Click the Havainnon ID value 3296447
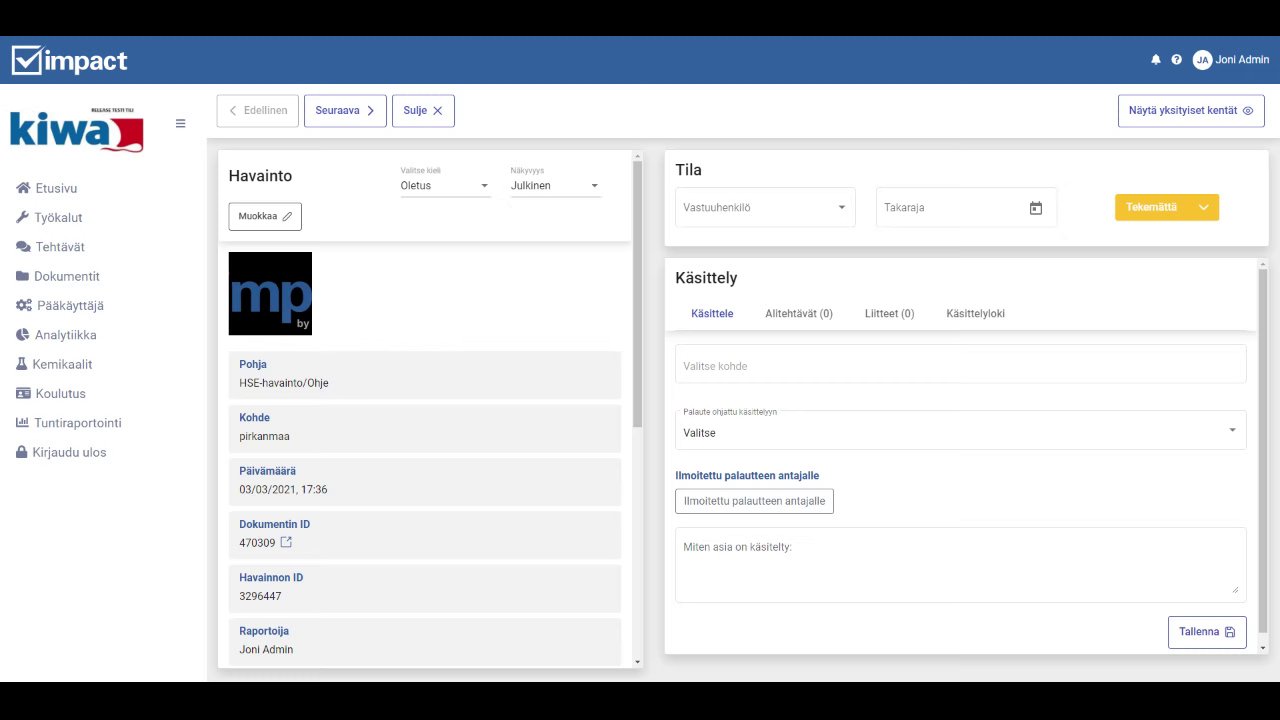This screenshot has height=720, width=1280. coord(260,596)
